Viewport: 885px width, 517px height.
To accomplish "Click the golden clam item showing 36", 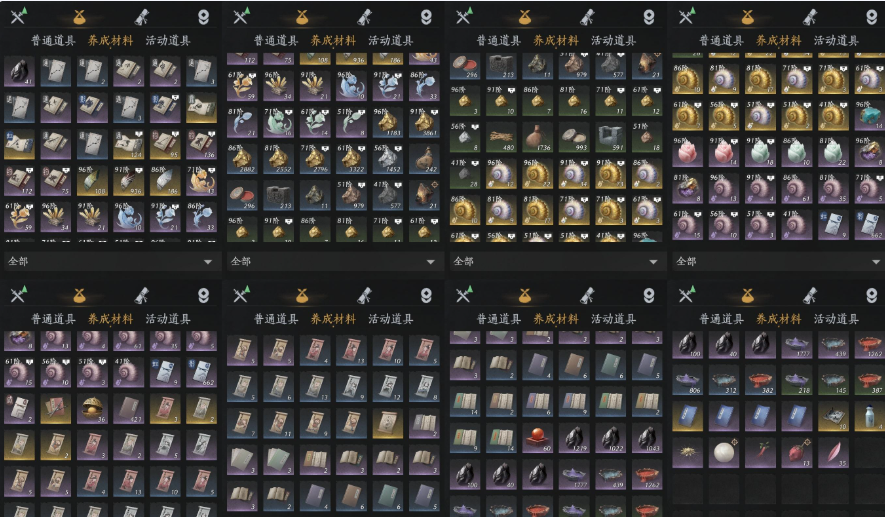I will tap(92, 409).
